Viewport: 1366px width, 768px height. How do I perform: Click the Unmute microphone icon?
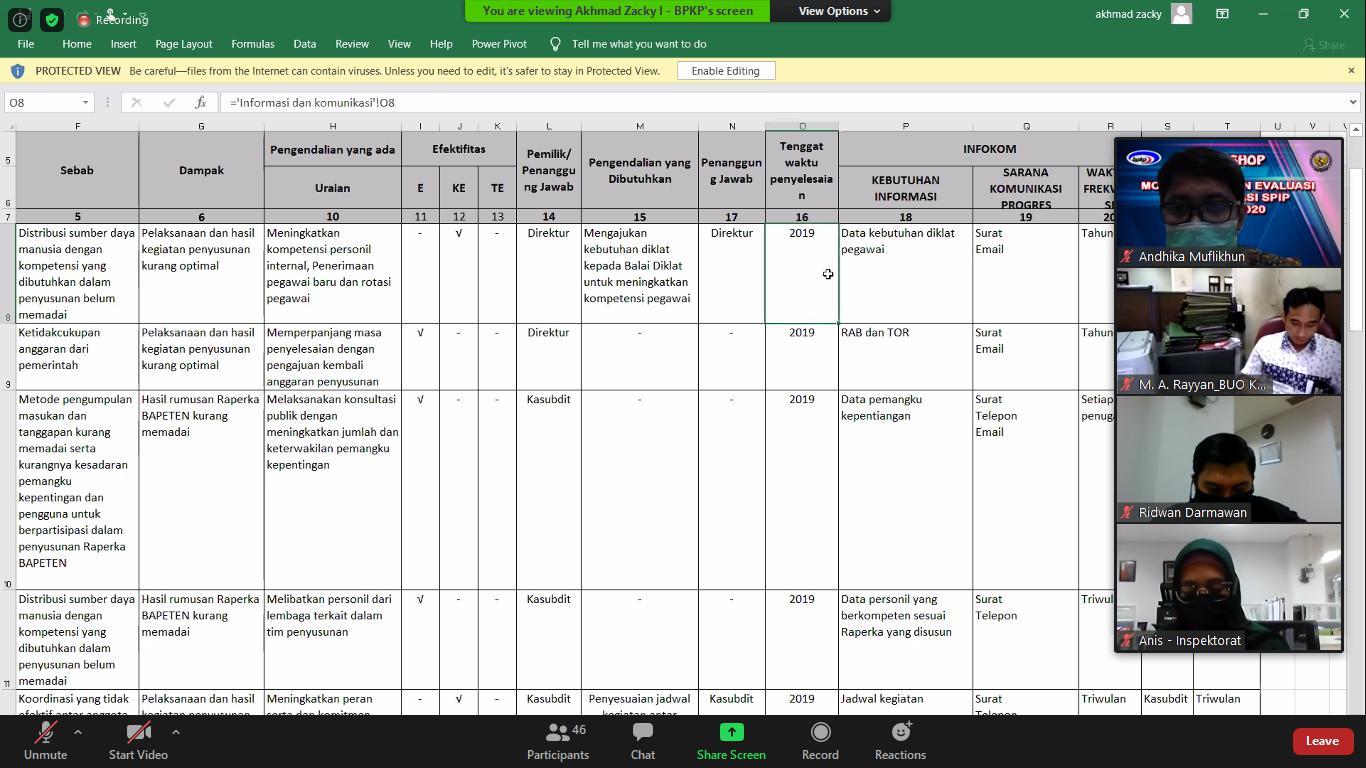pyautogui.click(x=45, y=733)
